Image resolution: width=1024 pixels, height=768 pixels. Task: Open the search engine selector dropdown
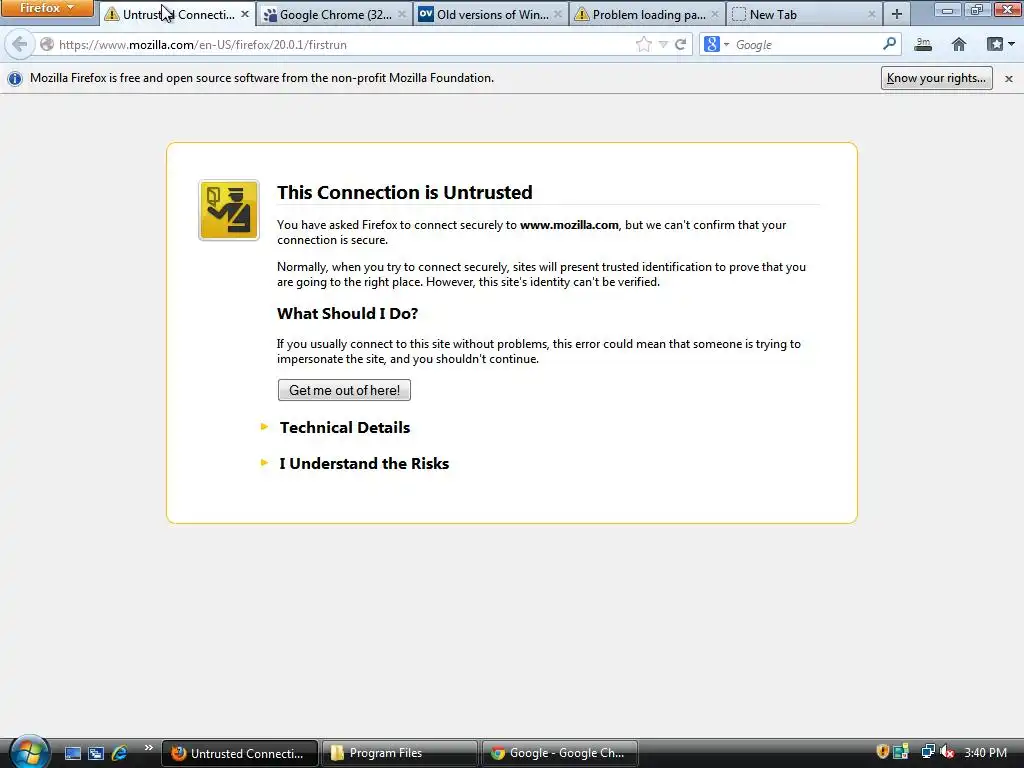tap(716, 44)
